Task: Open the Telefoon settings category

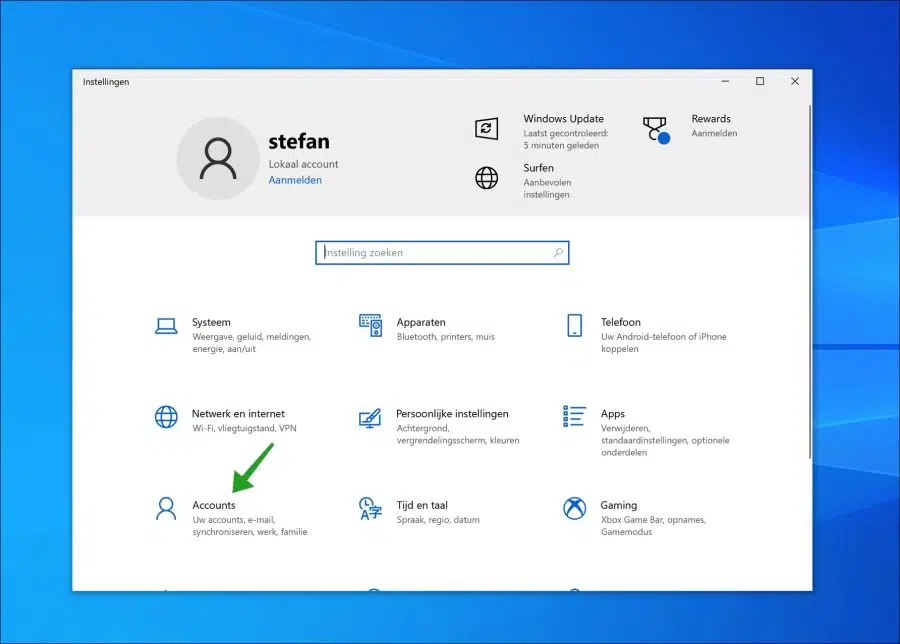Action: (x=646, y=334)
